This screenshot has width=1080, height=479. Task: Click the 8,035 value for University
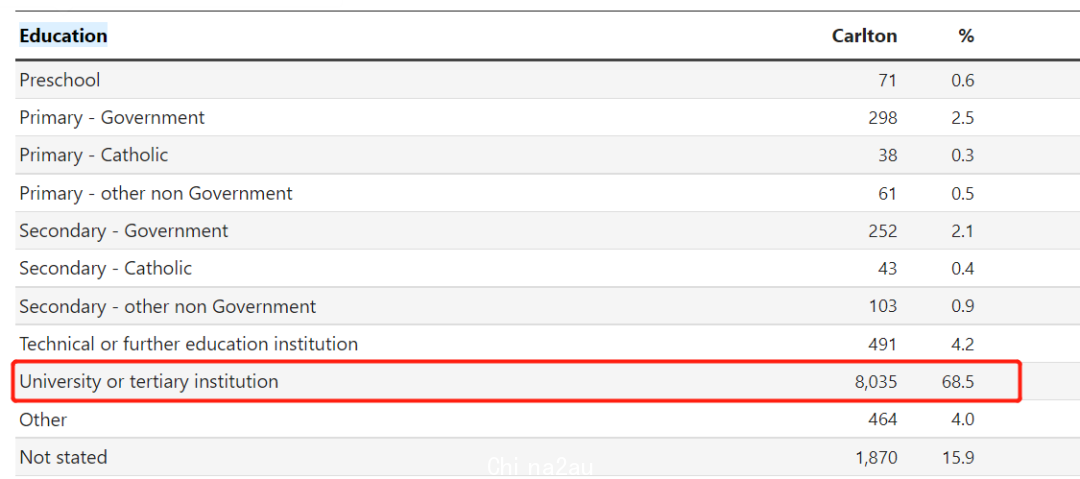pos(875,381)
